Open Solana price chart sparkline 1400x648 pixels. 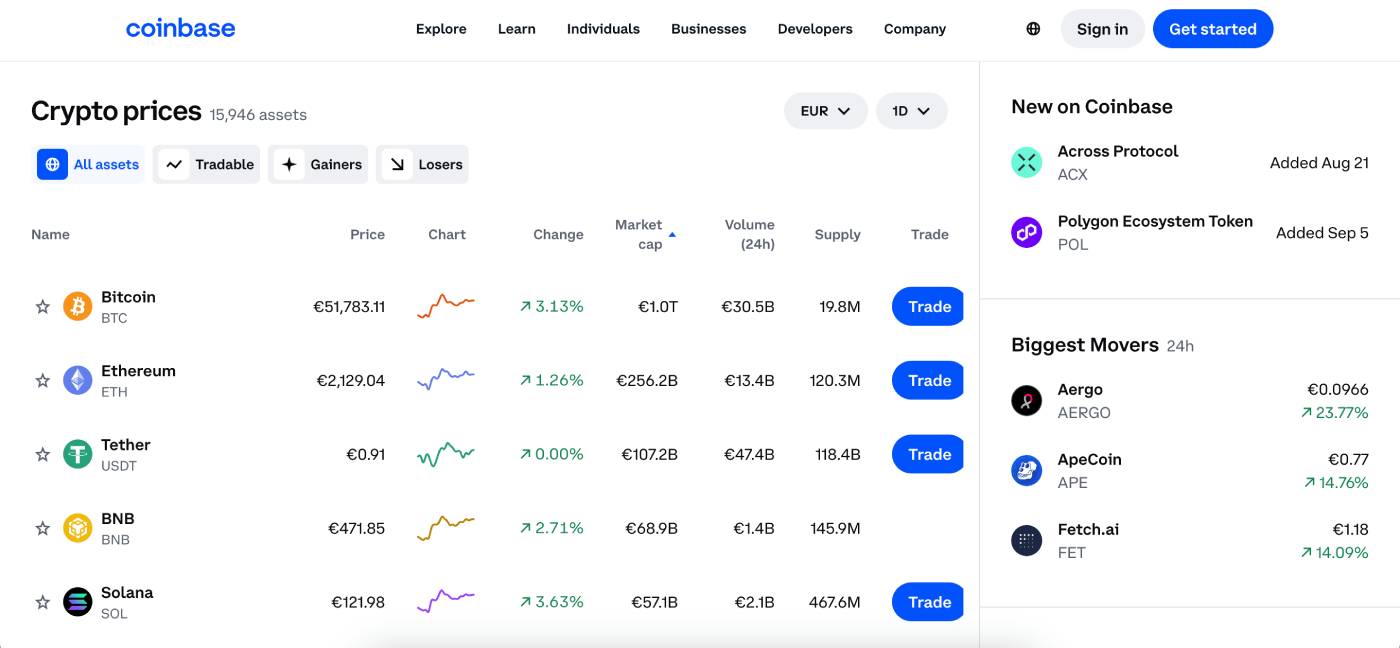click(x=446, y=602)
